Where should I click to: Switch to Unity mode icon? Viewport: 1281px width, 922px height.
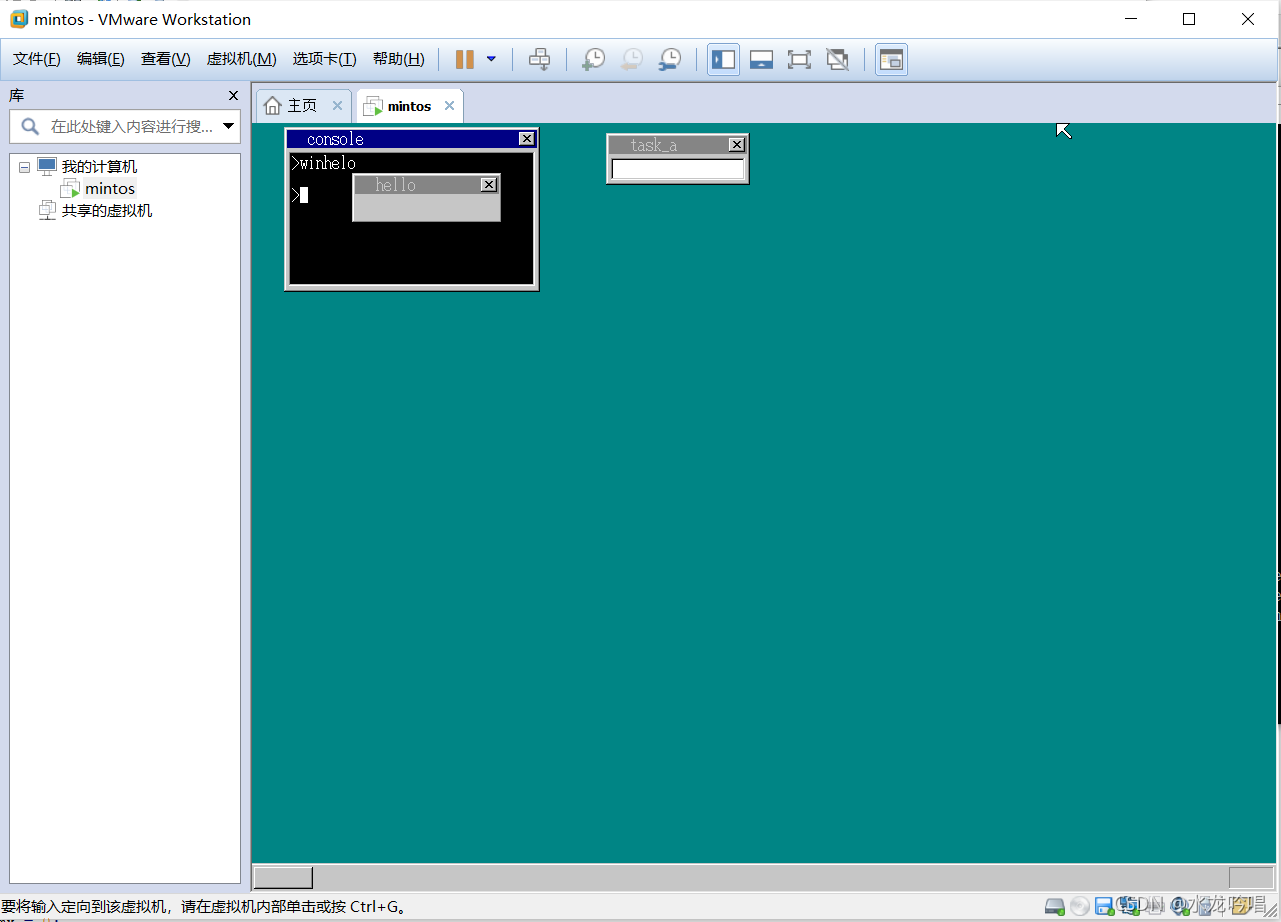(x=837, y=59)
